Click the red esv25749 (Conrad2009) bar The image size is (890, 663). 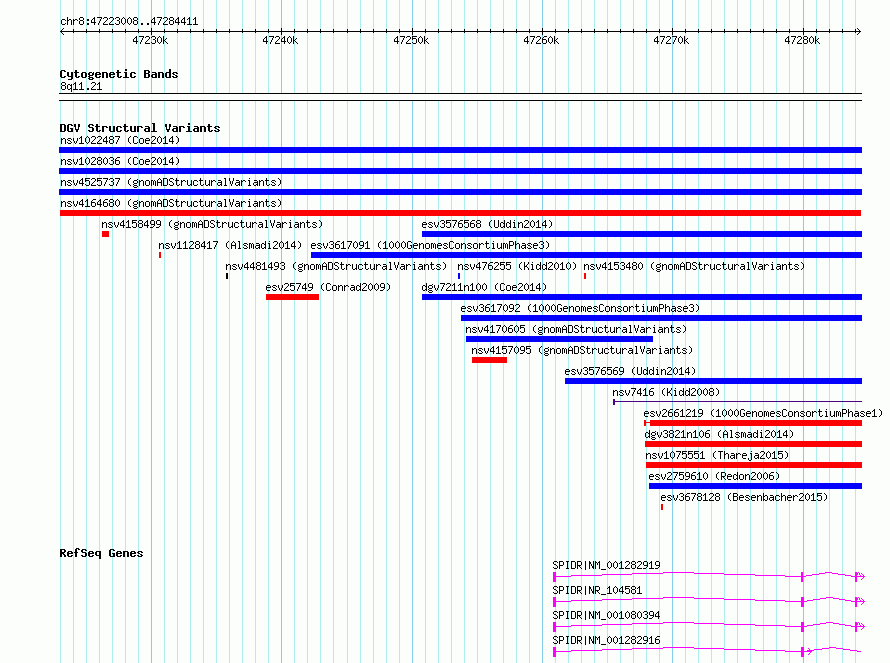click(292, 297)
